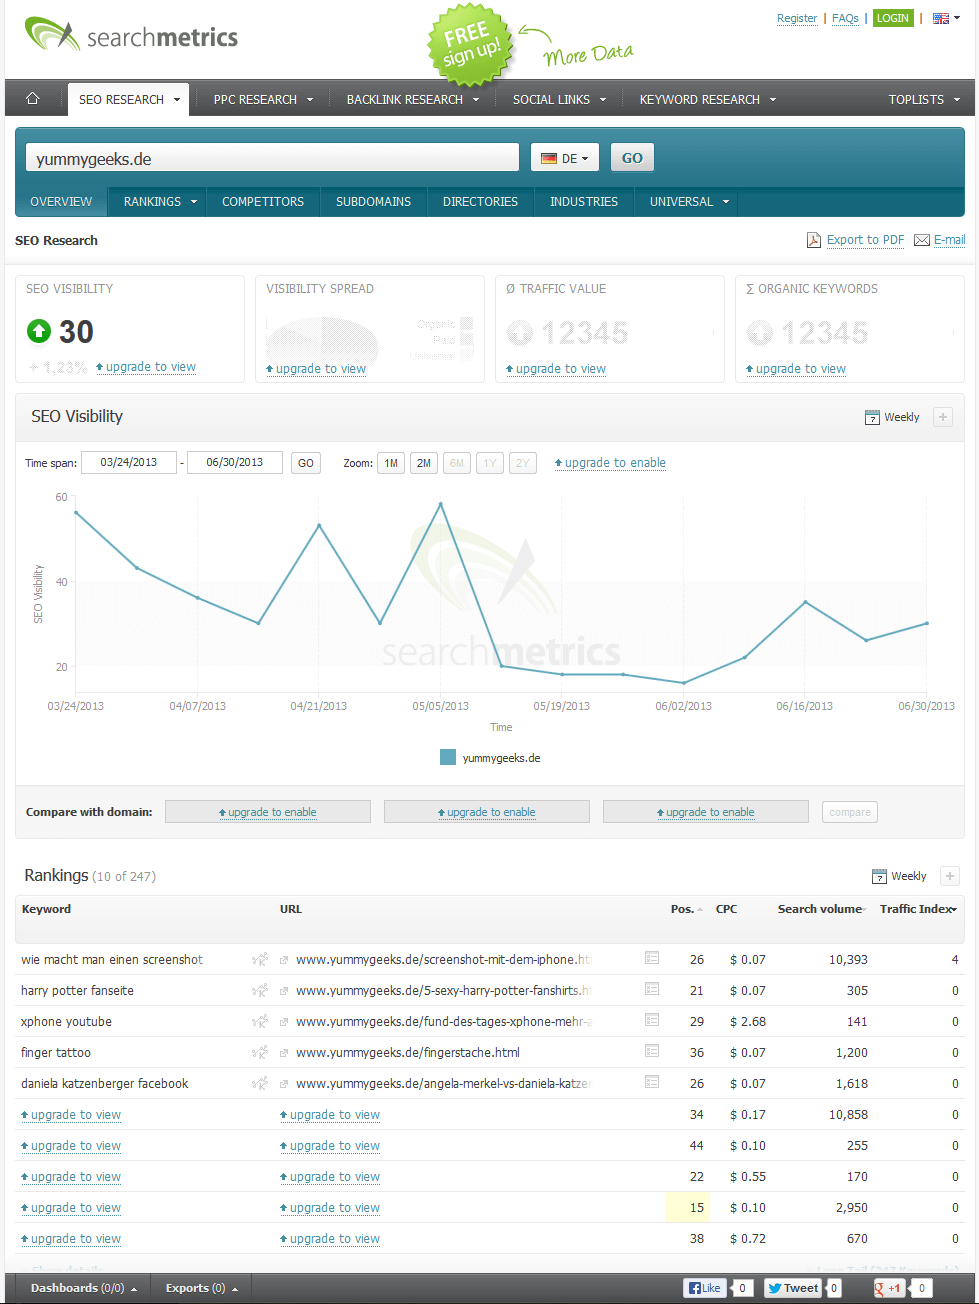Toggle yummygeeks.de legend series swatch
The width and height of the screenshot is (979, 1304).
tap(448, 757)
